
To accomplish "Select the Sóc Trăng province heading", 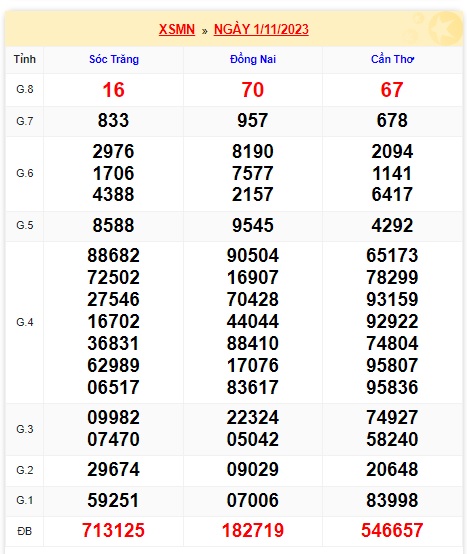I will (114, 59).
